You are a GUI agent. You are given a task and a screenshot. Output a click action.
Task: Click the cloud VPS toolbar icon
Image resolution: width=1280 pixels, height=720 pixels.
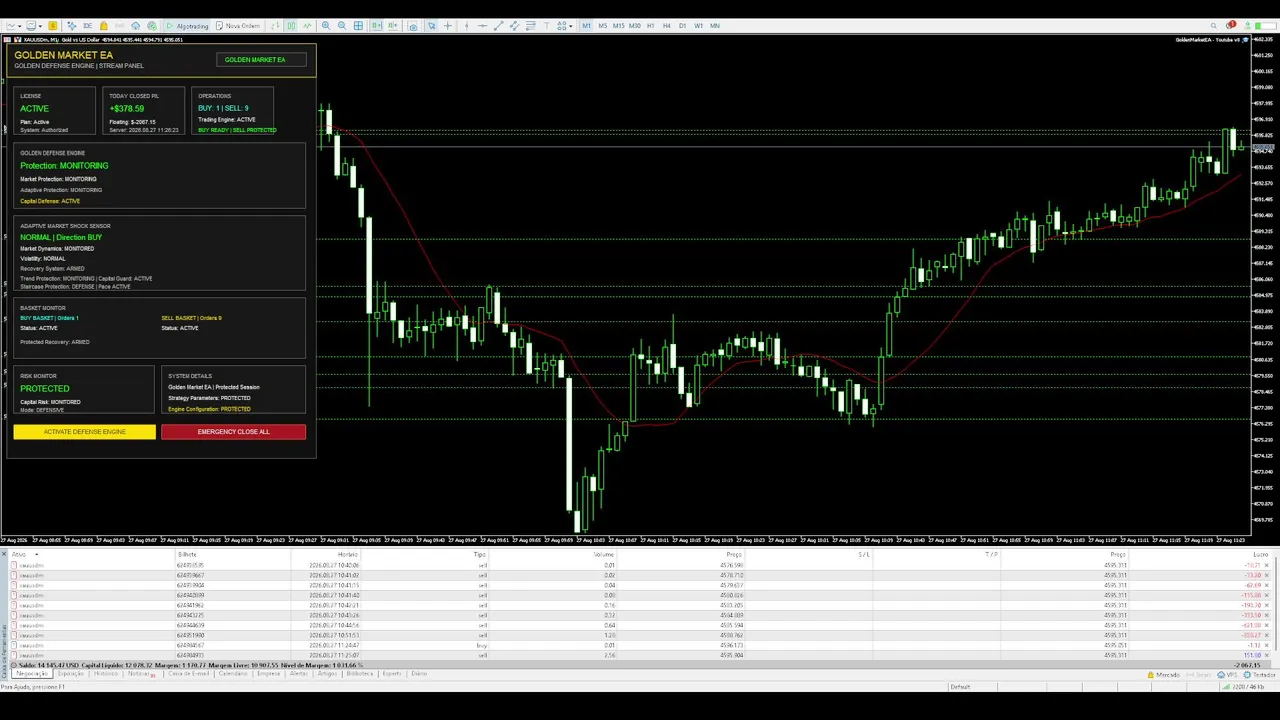135,26
